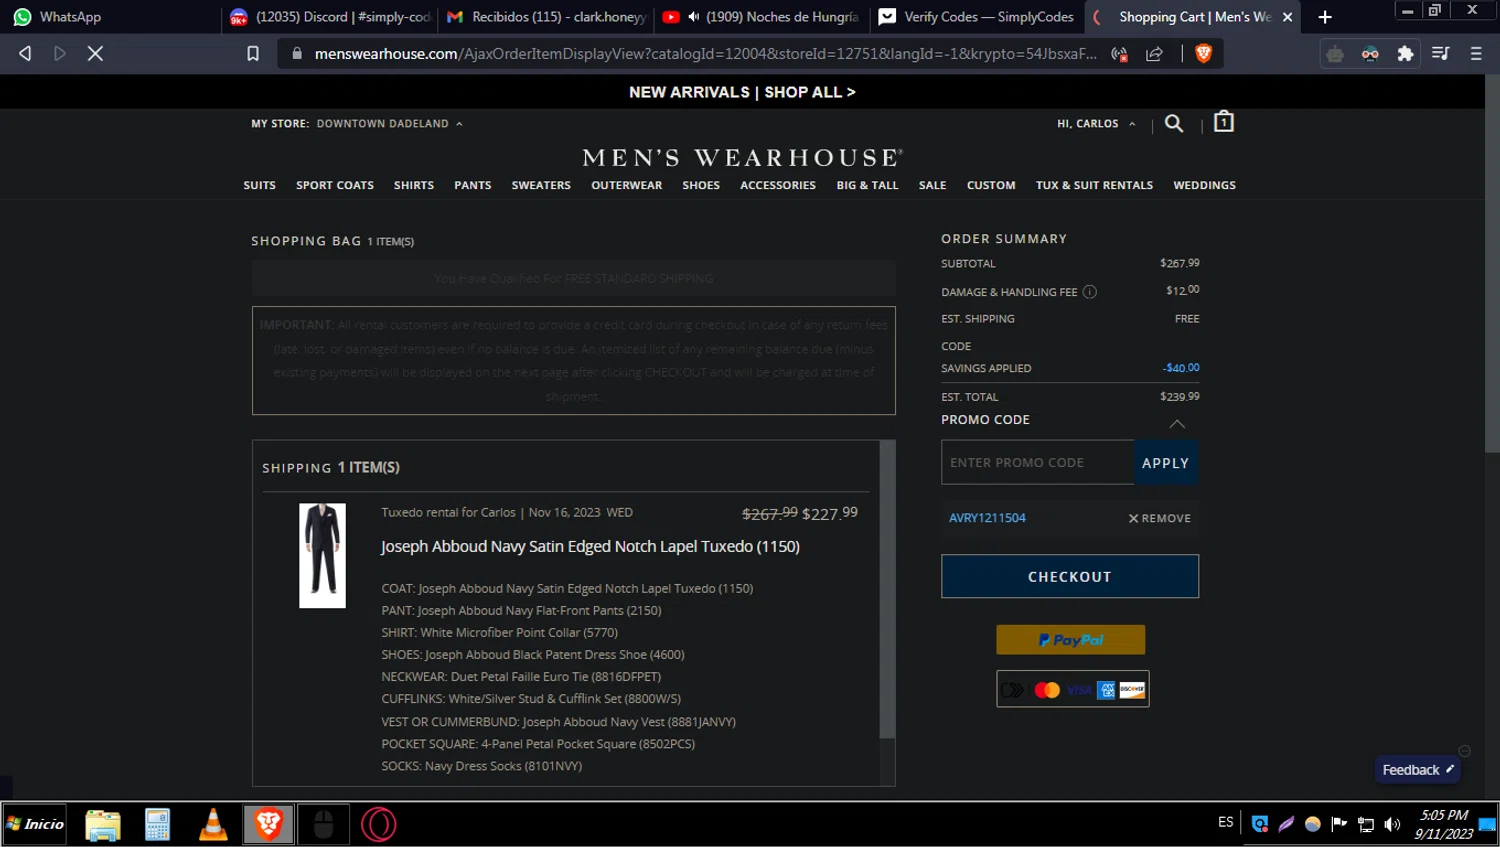Focus the Enter Promo Code field
This screenshot has height=847, width=1500.
1038,463
